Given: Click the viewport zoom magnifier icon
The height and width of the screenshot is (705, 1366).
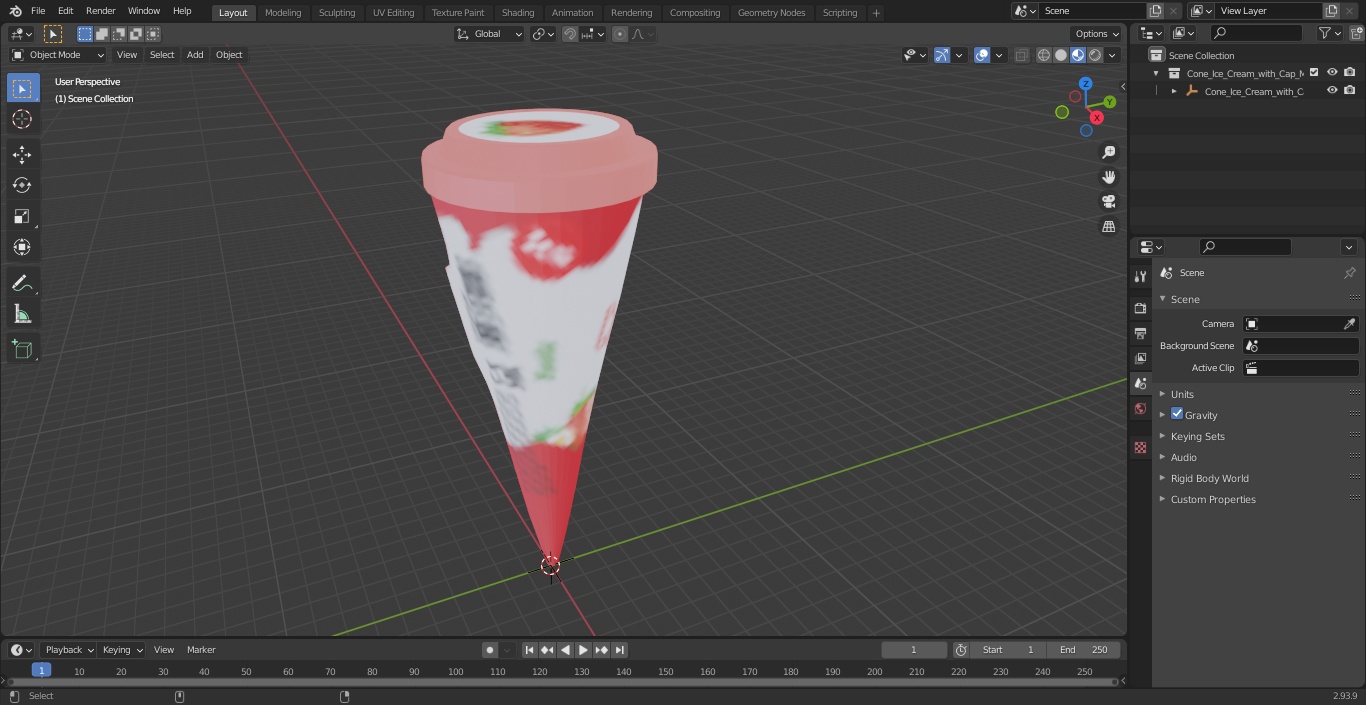Looking at the screenshot, I should 1108,152.
